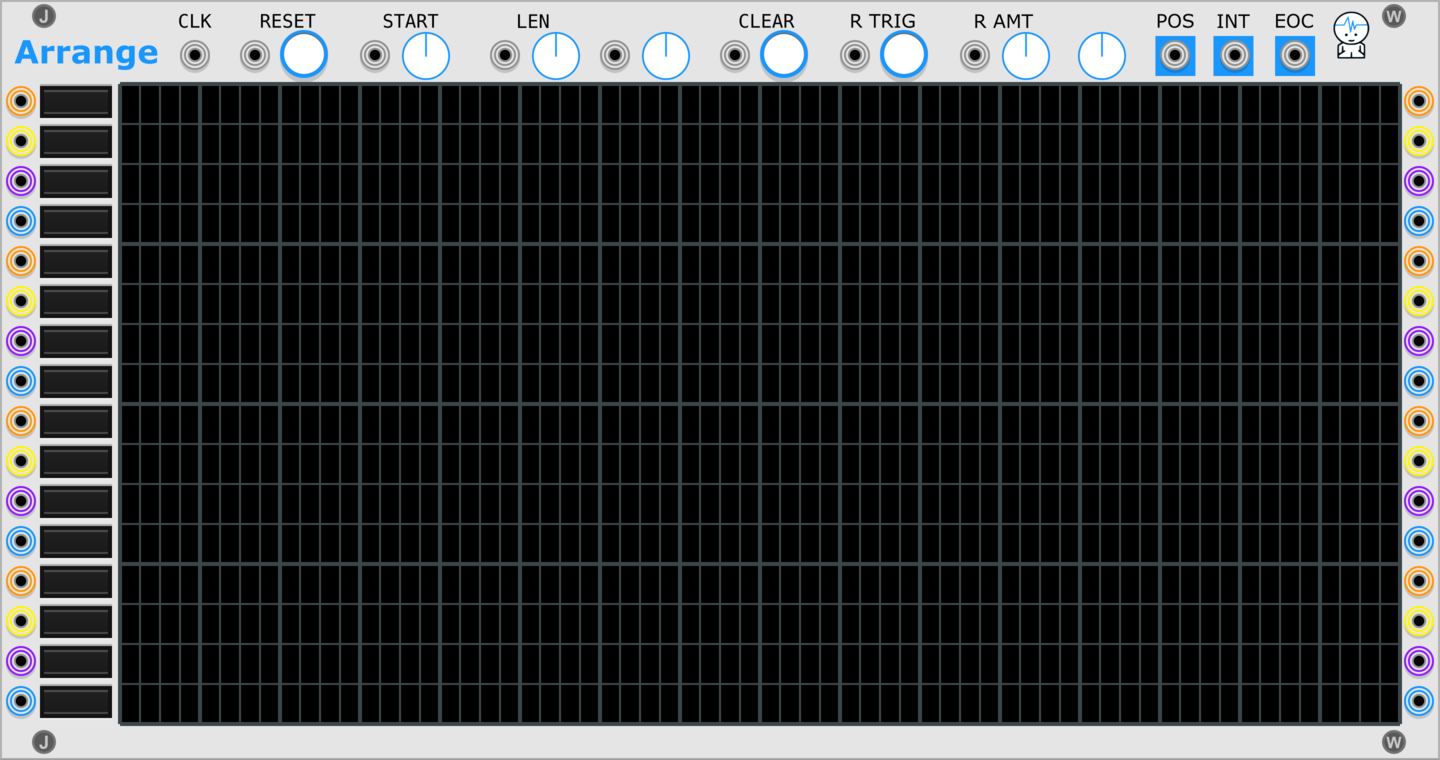1440x760 pixels.
Task: Click the LEN knob
Action: click(556, 56)
